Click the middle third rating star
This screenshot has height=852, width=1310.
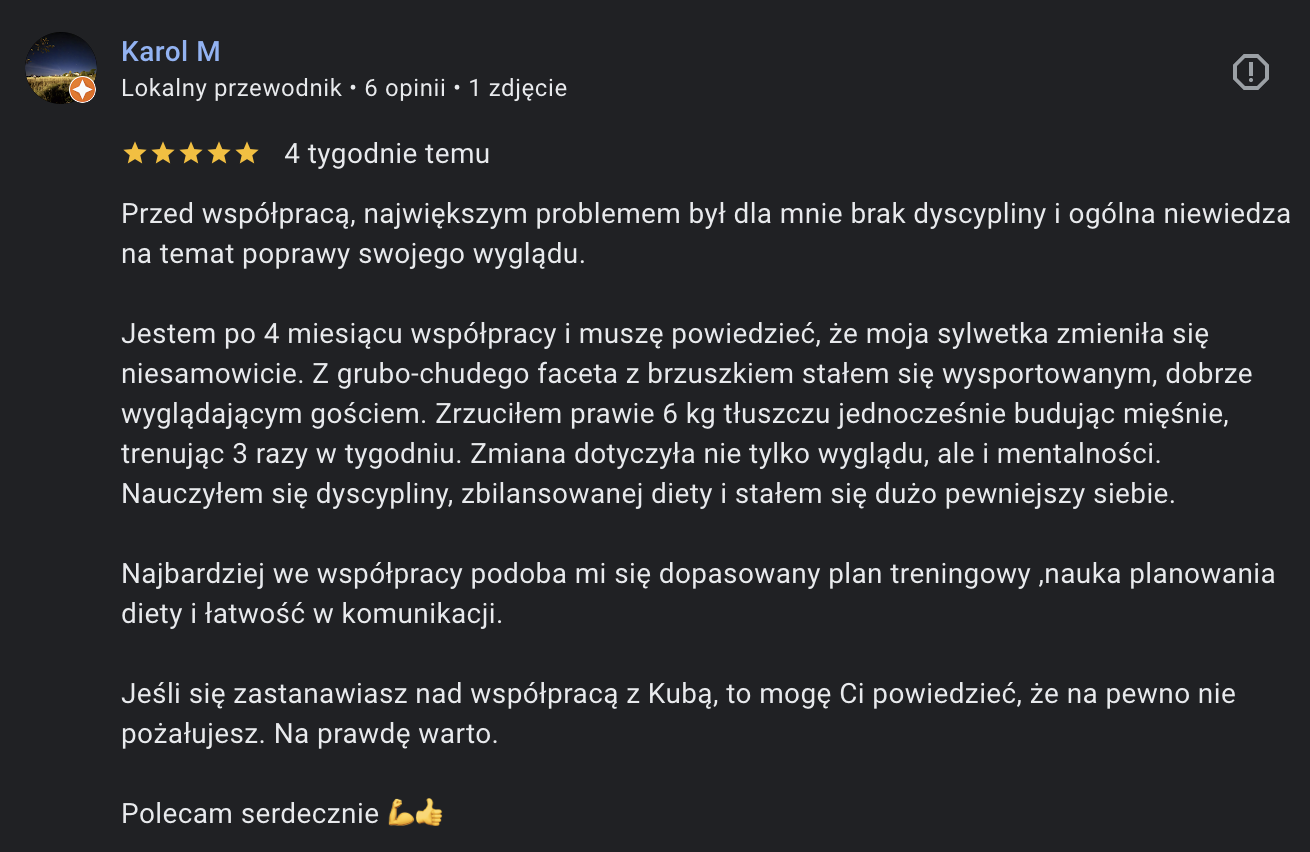190,154
